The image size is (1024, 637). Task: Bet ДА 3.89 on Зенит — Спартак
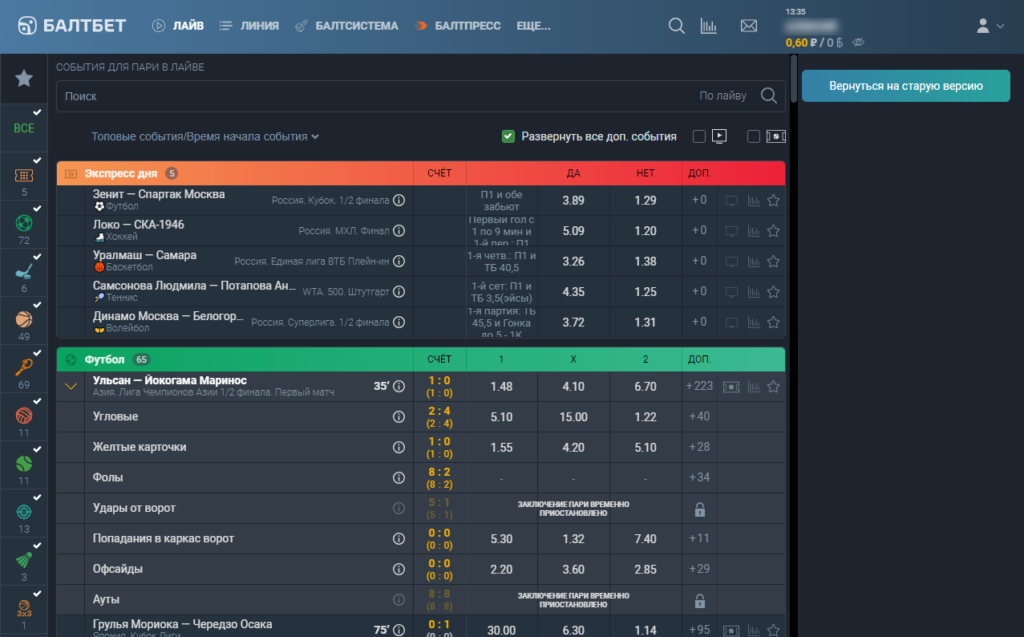point(573,201)
